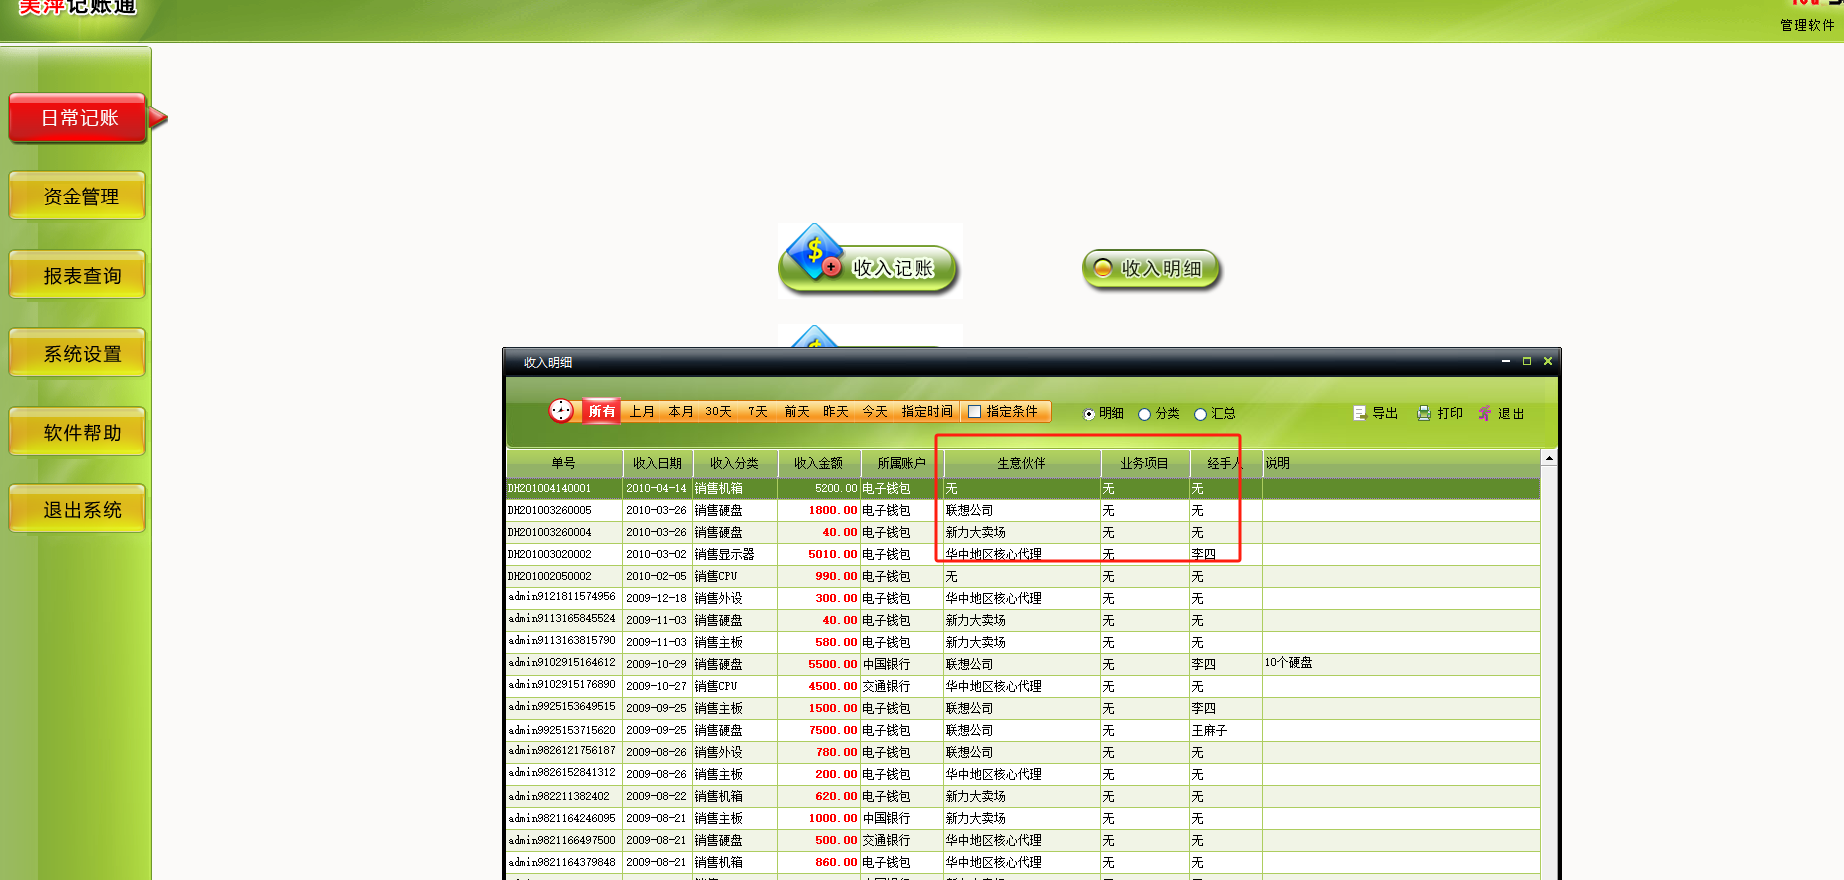The height and width of the screenshot is (880, 1844).
Task: Select the 明细 radio button
Action: pyautogui.click(x=1089, y=414)
